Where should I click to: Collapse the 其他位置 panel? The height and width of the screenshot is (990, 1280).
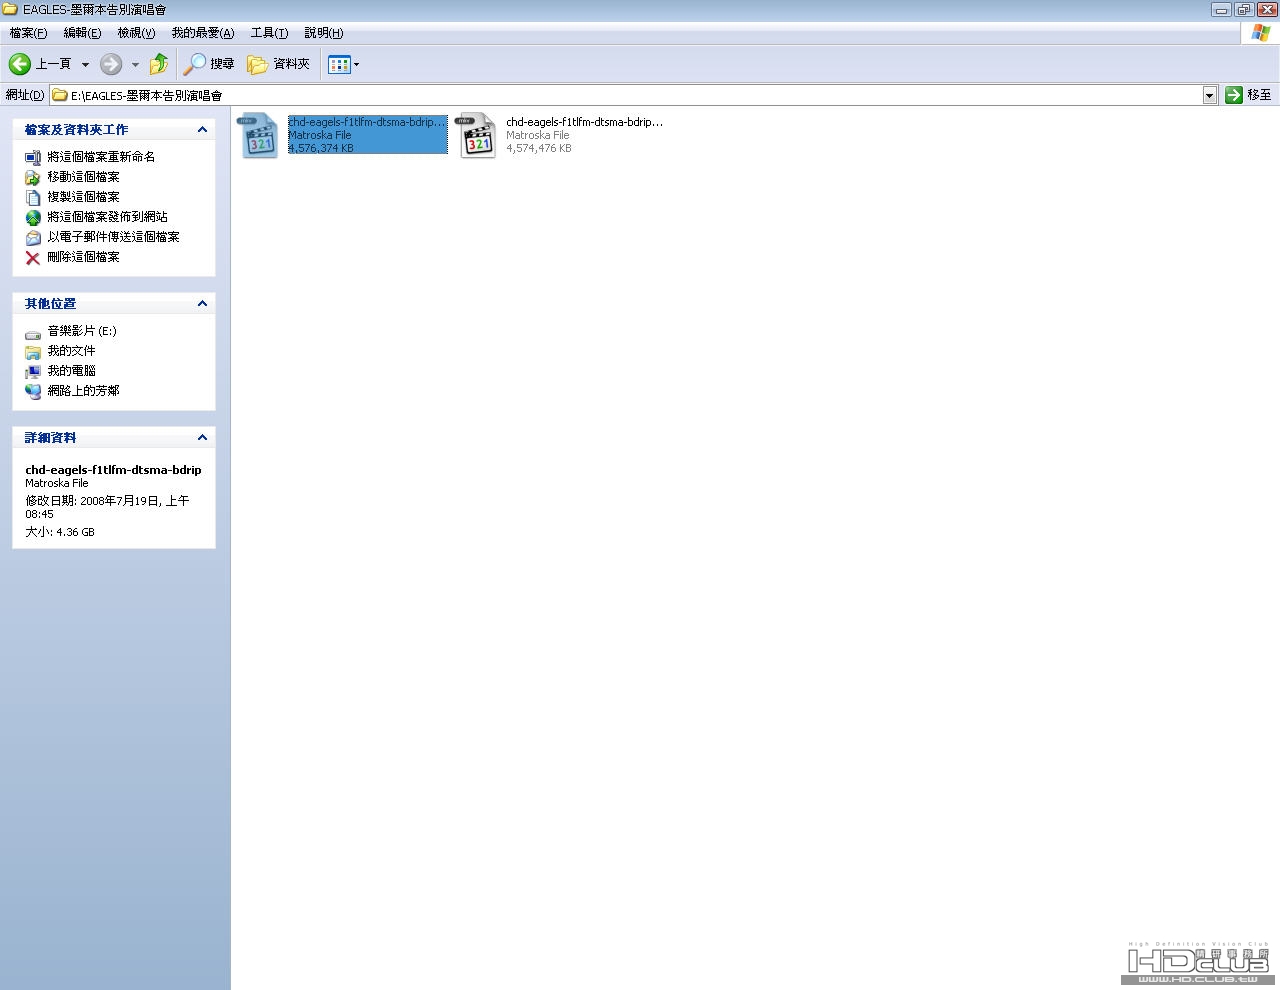(202, 304)
